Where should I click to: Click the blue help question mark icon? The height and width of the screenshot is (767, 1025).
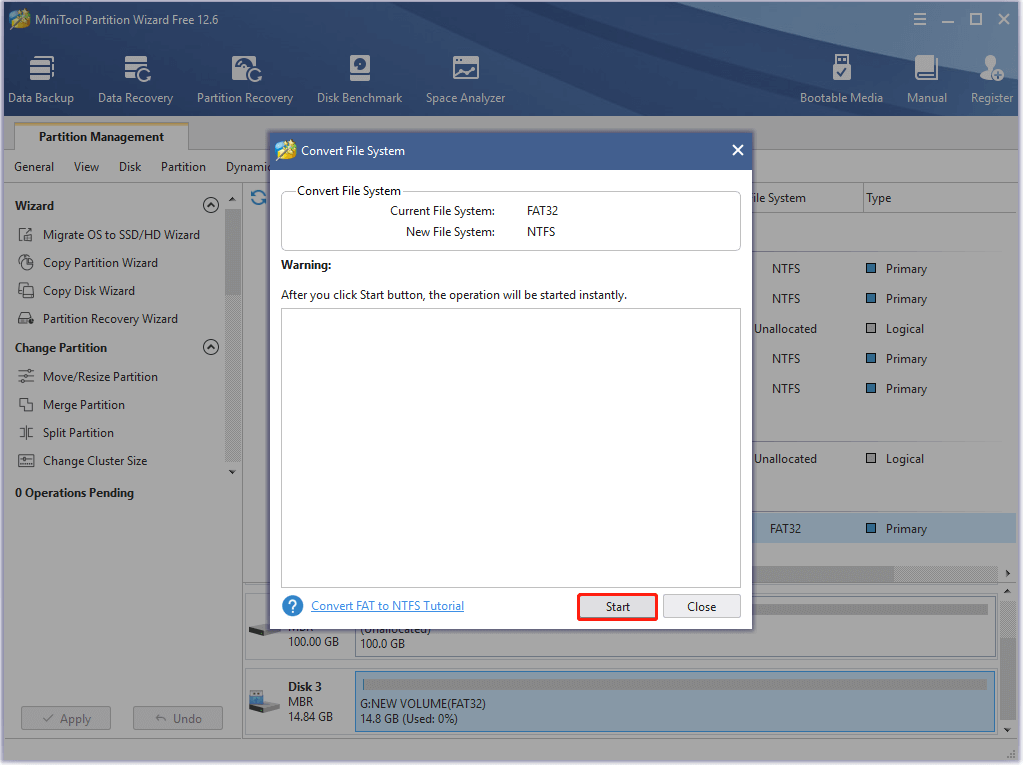point(293,607)
